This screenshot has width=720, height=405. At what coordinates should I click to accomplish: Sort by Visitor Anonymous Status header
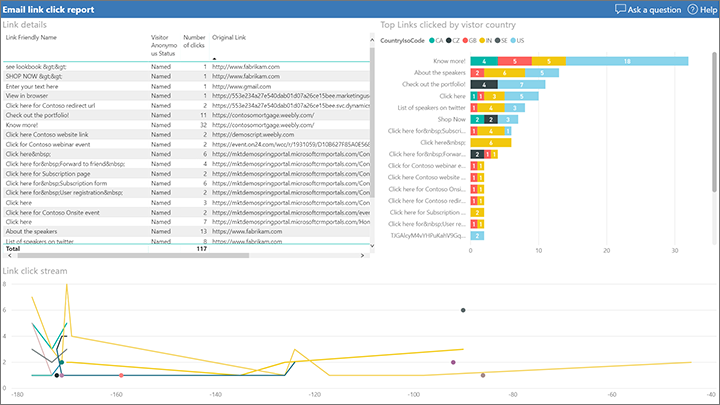coord(164,45)
